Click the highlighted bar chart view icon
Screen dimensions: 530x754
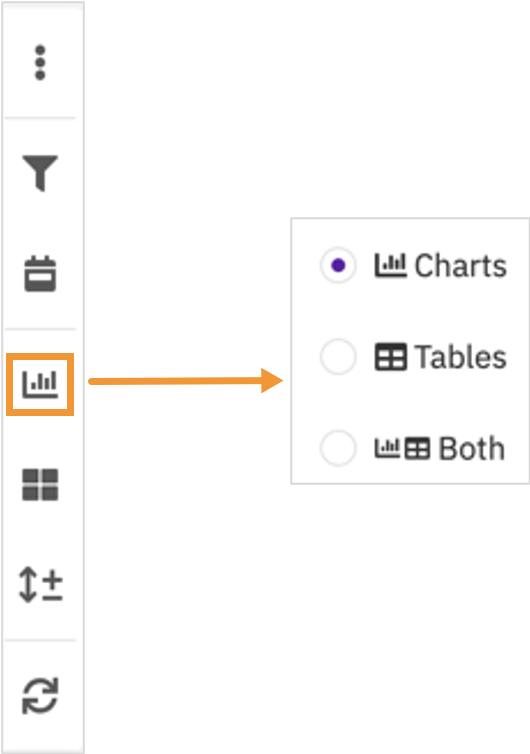pyautogui.click(x=40, y=384)
